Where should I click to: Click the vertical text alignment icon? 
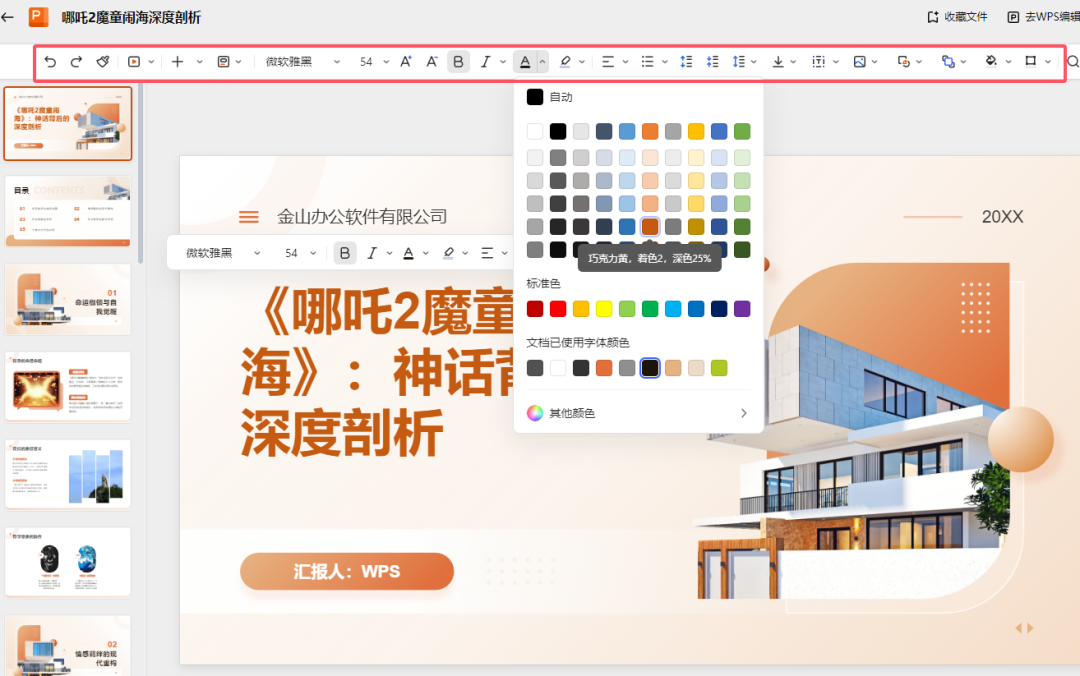[778, 61]
